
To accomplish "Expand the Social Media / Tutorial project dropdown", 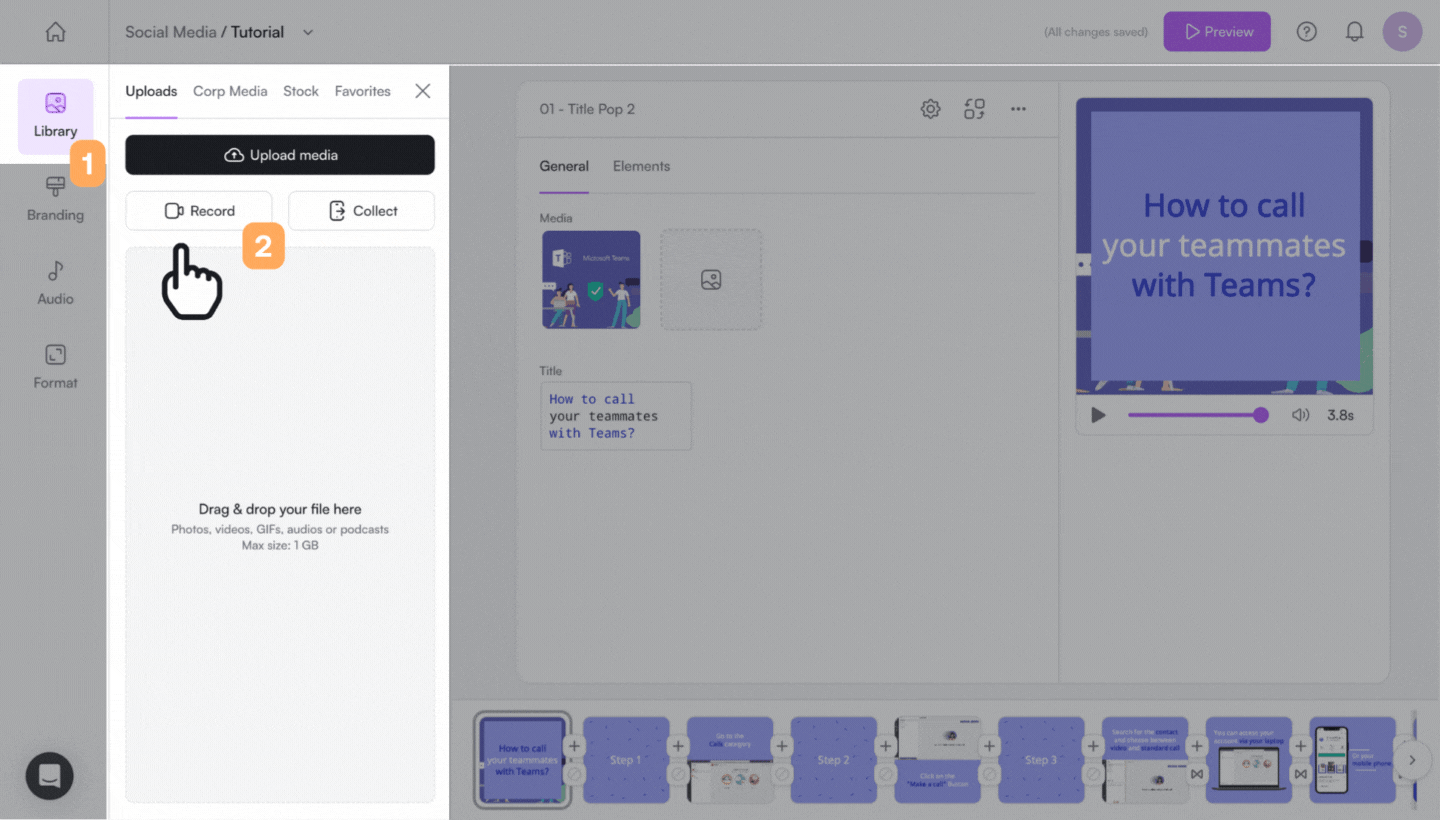I will (x=308, y=32).
